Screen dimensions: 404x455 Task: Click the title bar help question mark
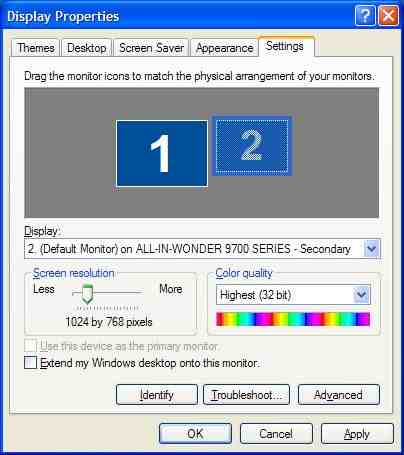[x=365, y=15]
